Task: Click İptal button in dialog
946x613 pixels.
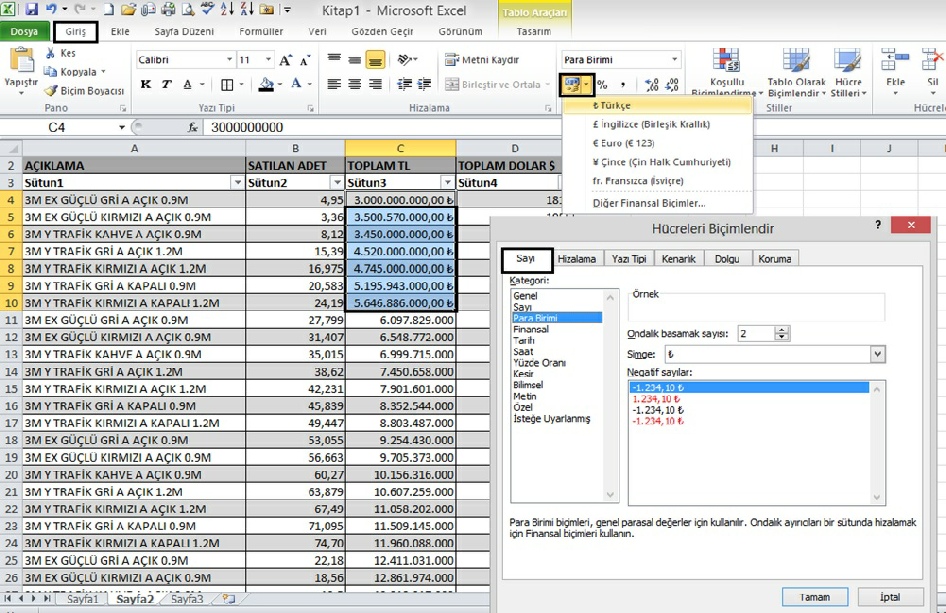Action: [x=890, y=597]
